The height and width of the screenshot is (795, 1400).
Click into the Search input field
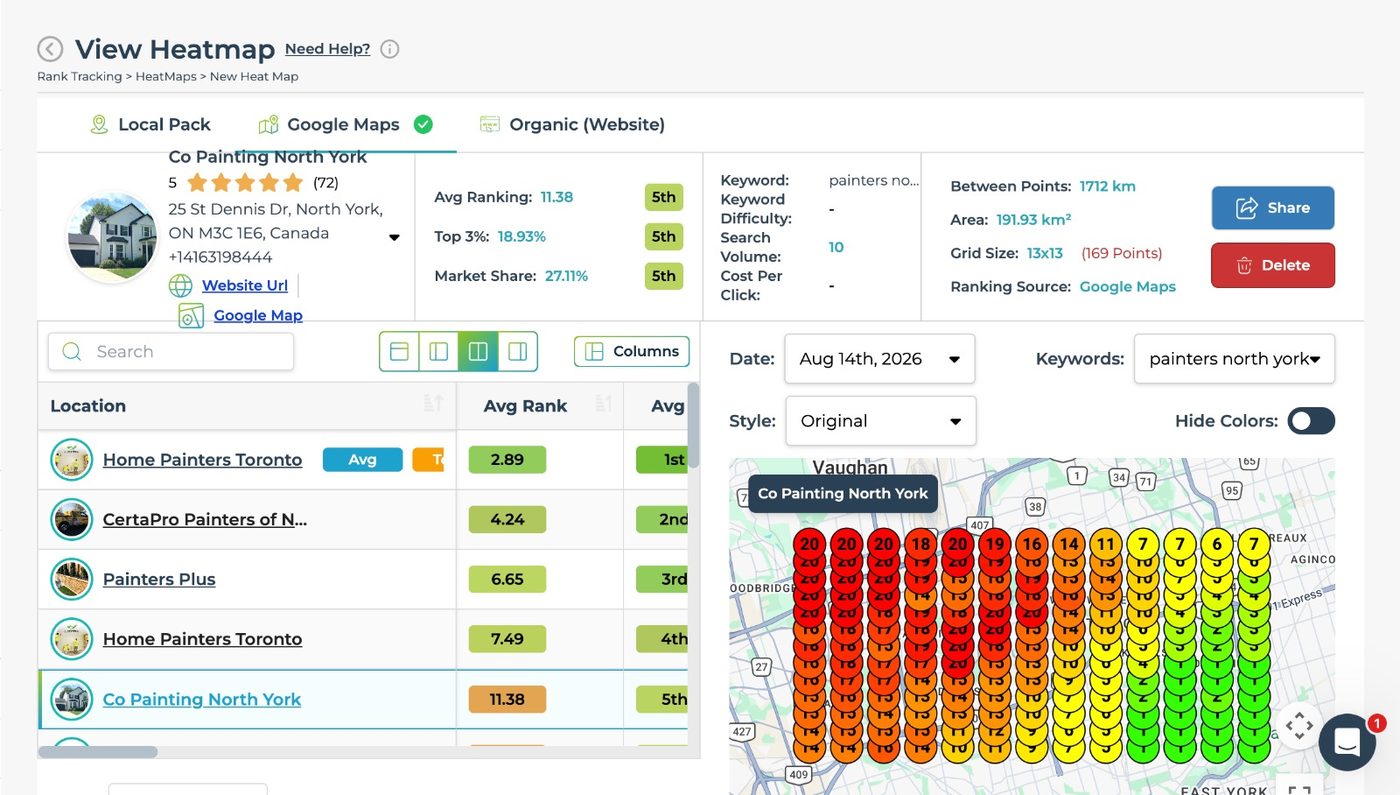(x=171, y=352)
